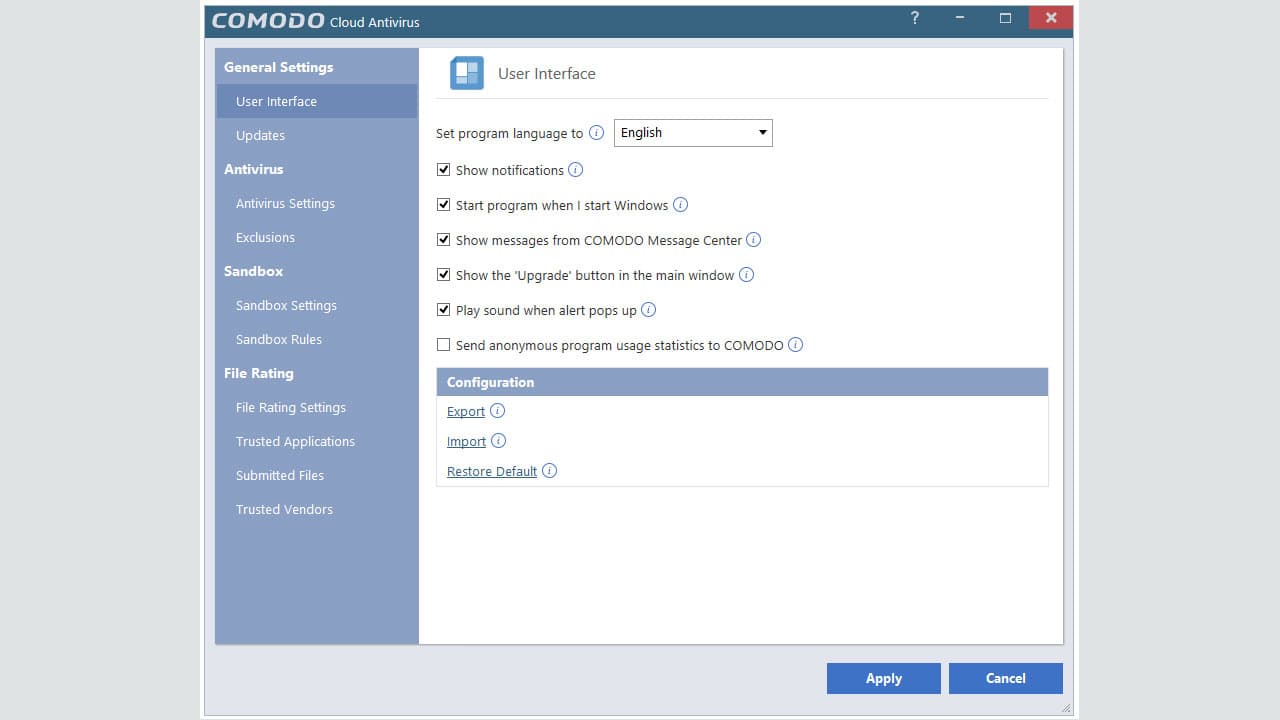
Task: Click the info icon beside Restore Default
Action: coord(549,470)
